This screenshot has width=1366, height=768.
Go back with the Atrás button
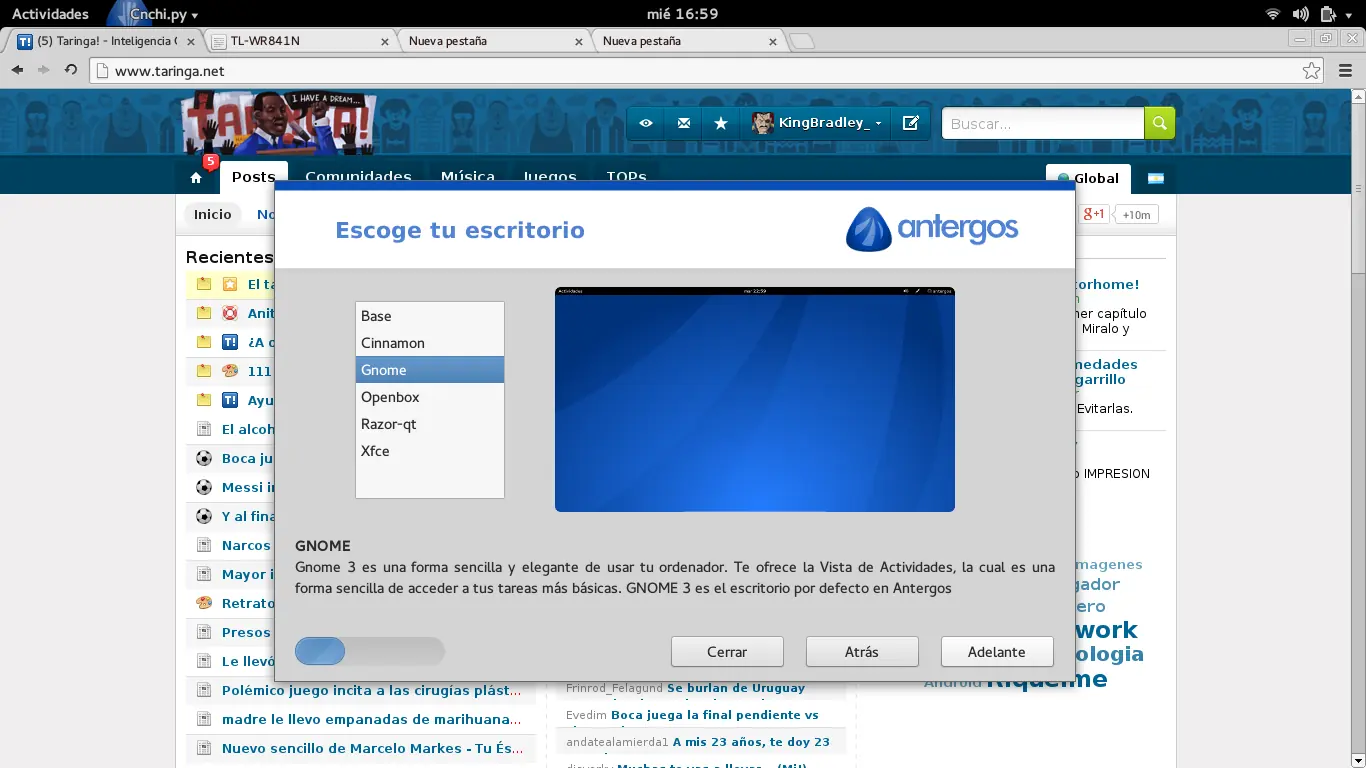862,652
